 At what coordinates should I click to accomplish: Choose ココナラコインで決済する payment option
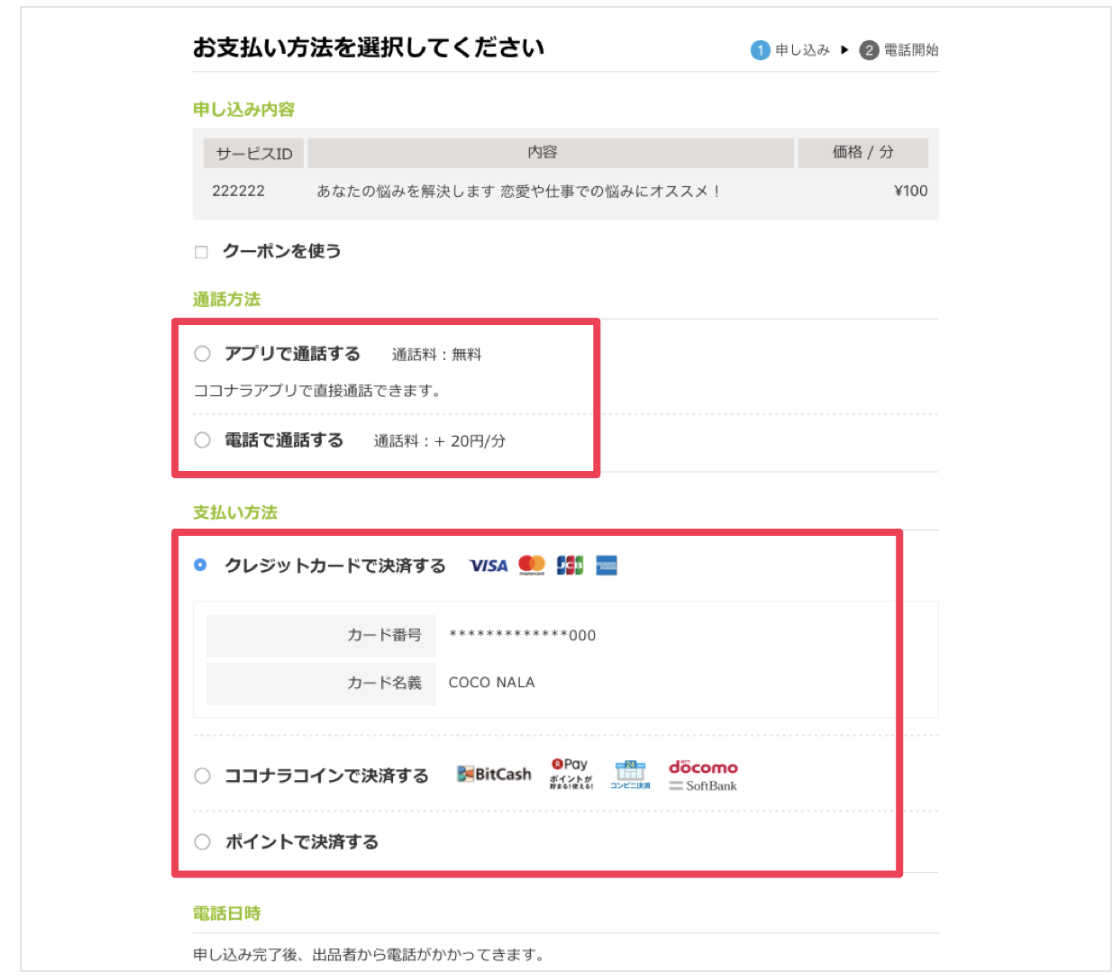pos(203,772)
